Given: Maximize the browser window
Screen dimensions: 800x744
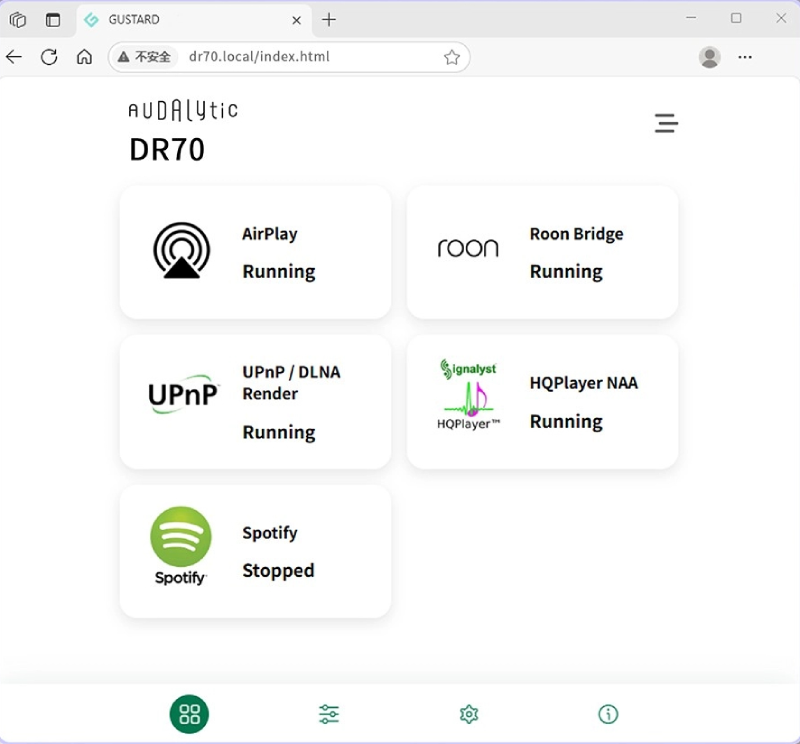Looking at the screenshot, I should point(736,18).
